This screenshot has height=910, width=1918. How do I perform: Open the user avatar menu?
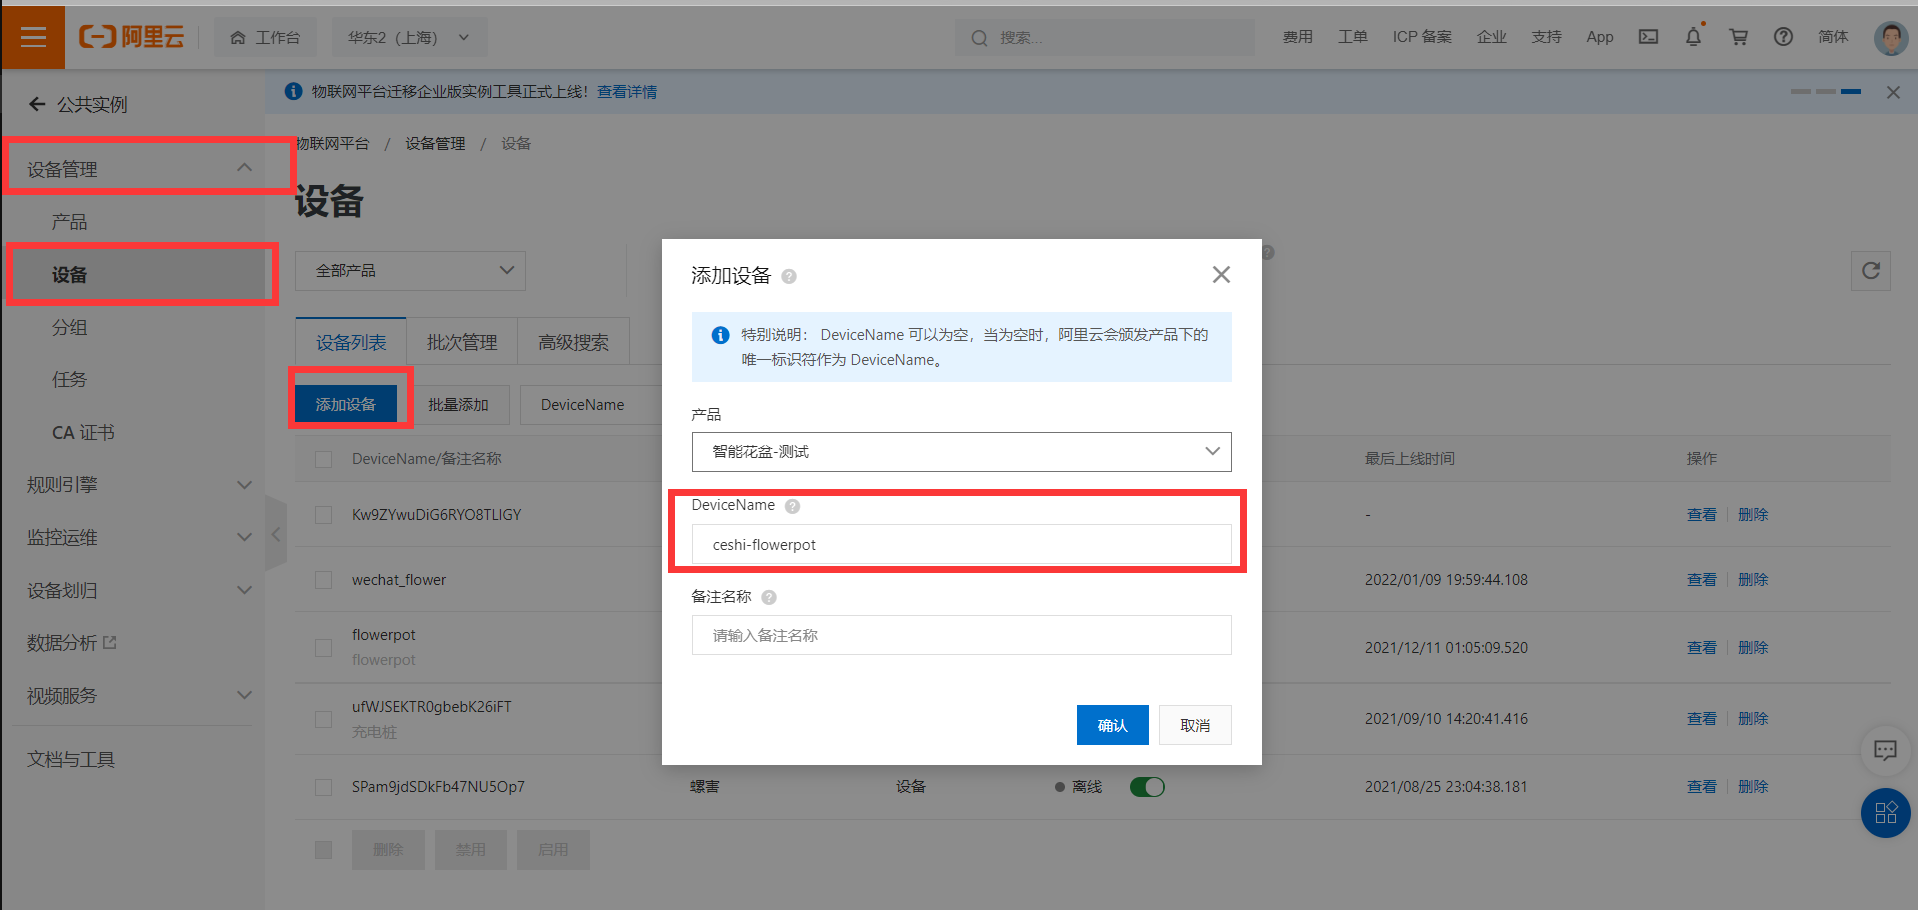[1890, 37]
